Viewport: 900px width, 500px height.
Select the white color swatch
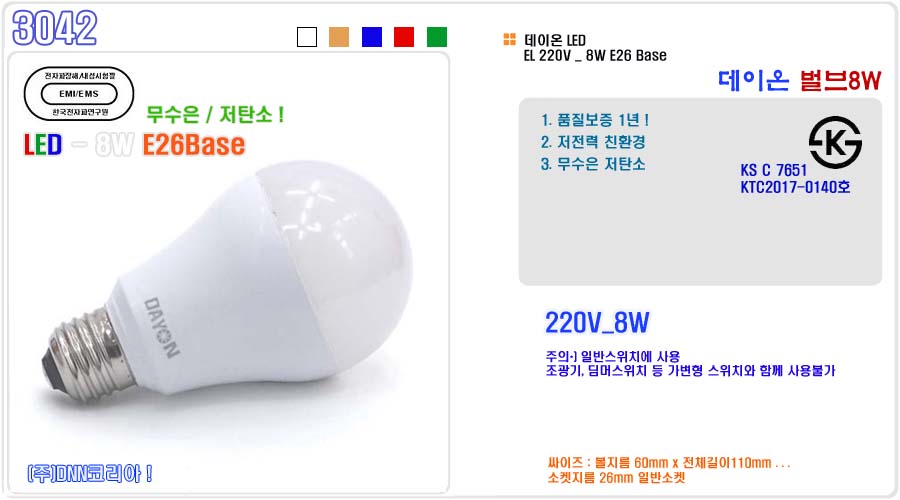pyautogui.click(x=307, y=37)
